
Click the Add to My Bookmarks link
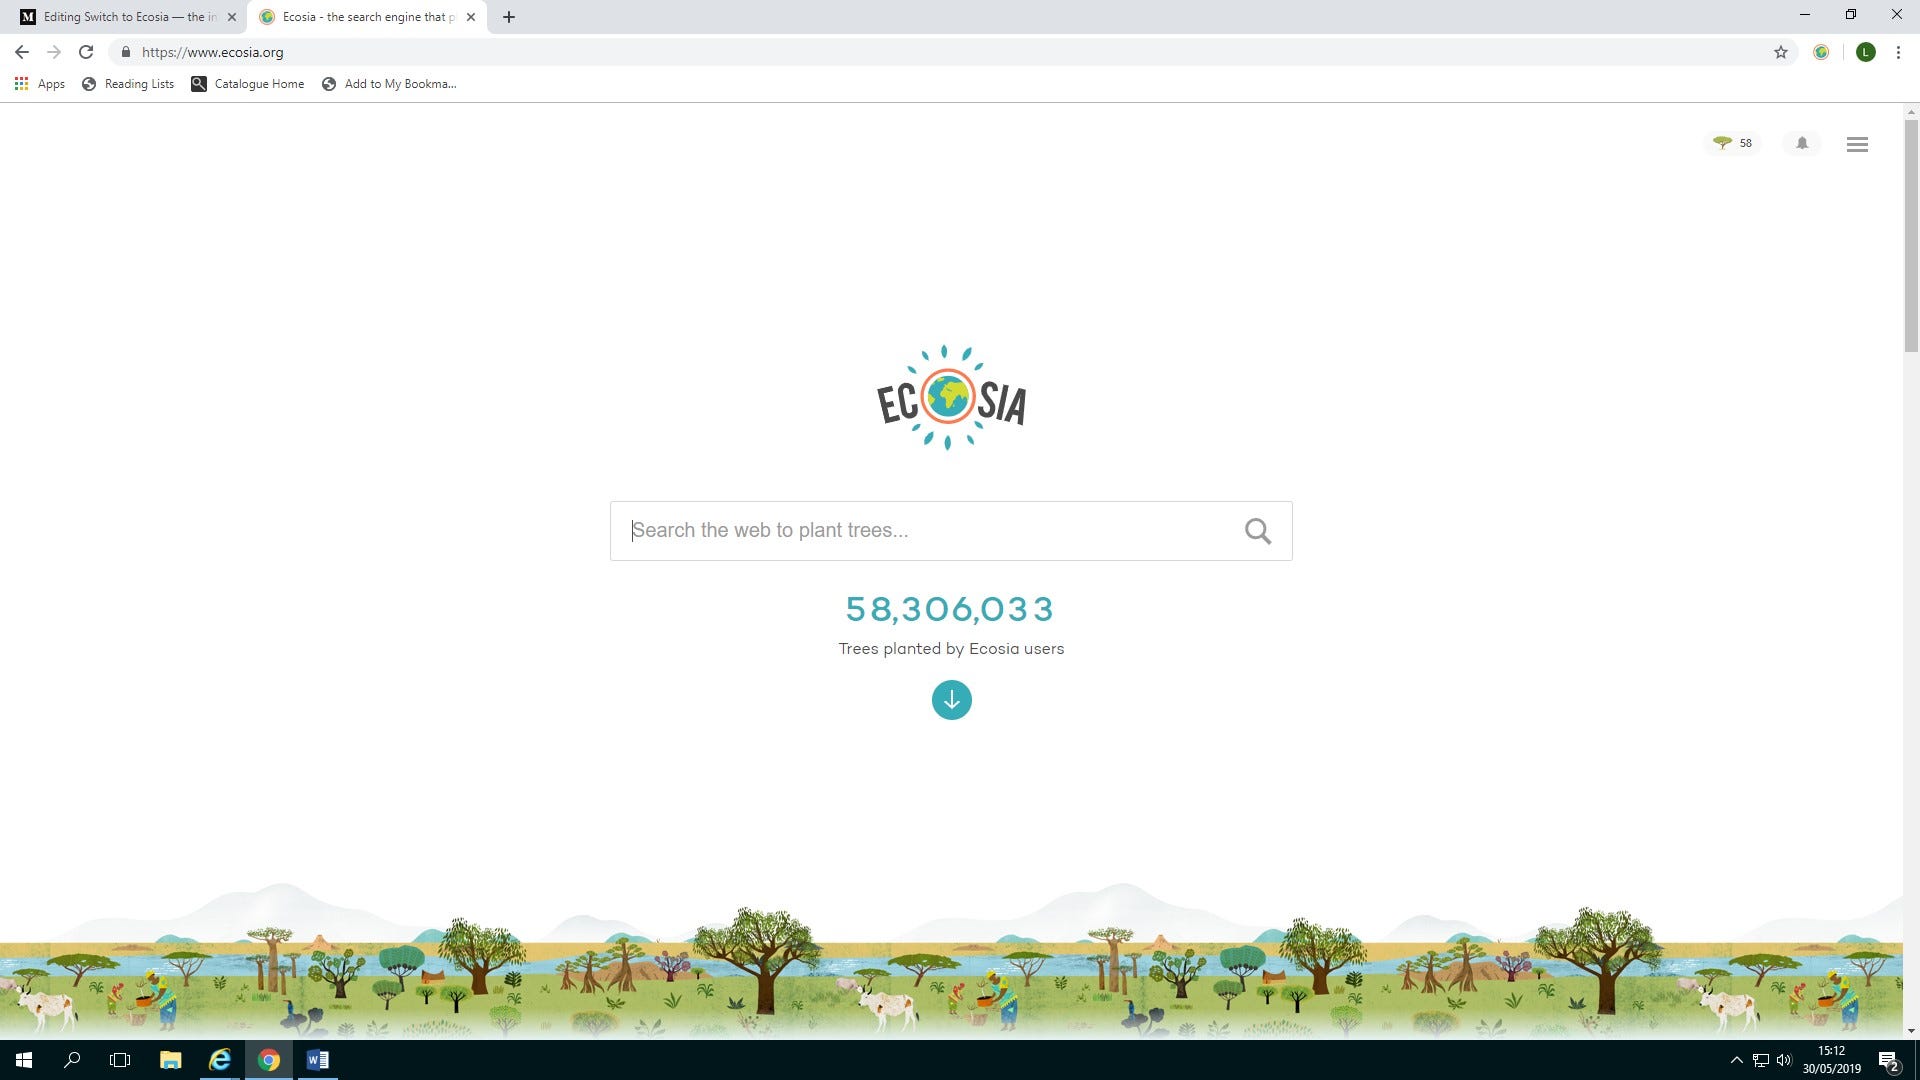tap(388, 83)
